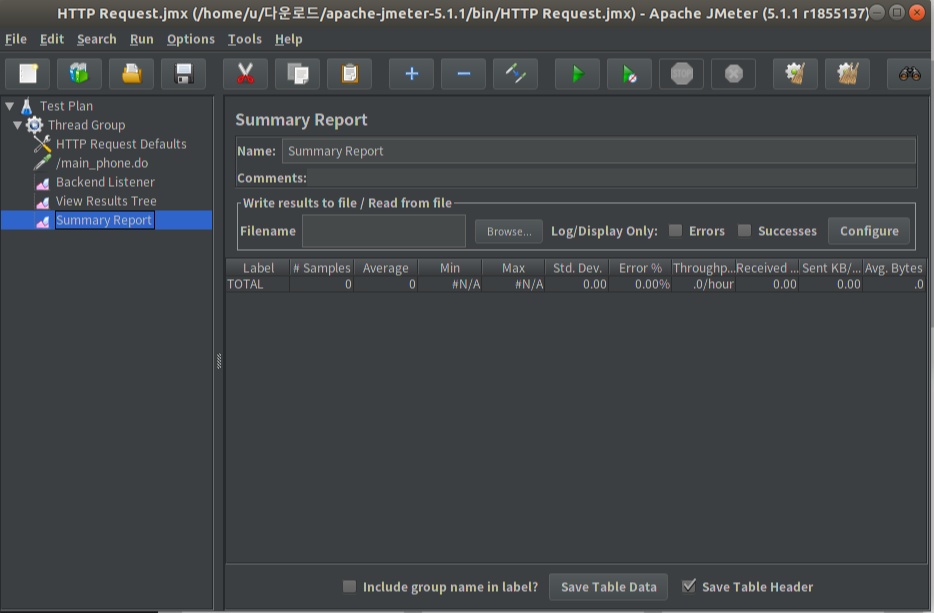Select /main_phone.do tree item
The height and width of the screenshot is (613, 934).
pos(102,163)
